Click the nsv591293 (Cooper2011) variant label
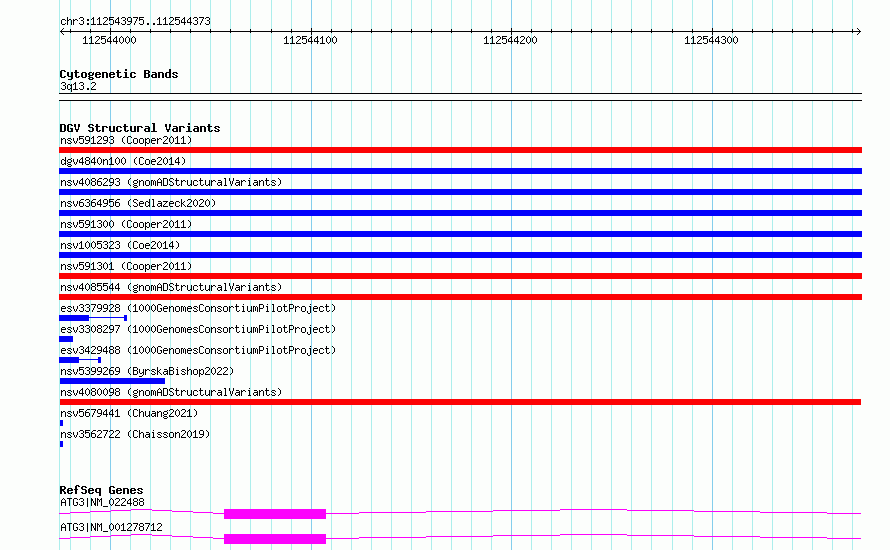The image size is (890, 550). point(126,140)
